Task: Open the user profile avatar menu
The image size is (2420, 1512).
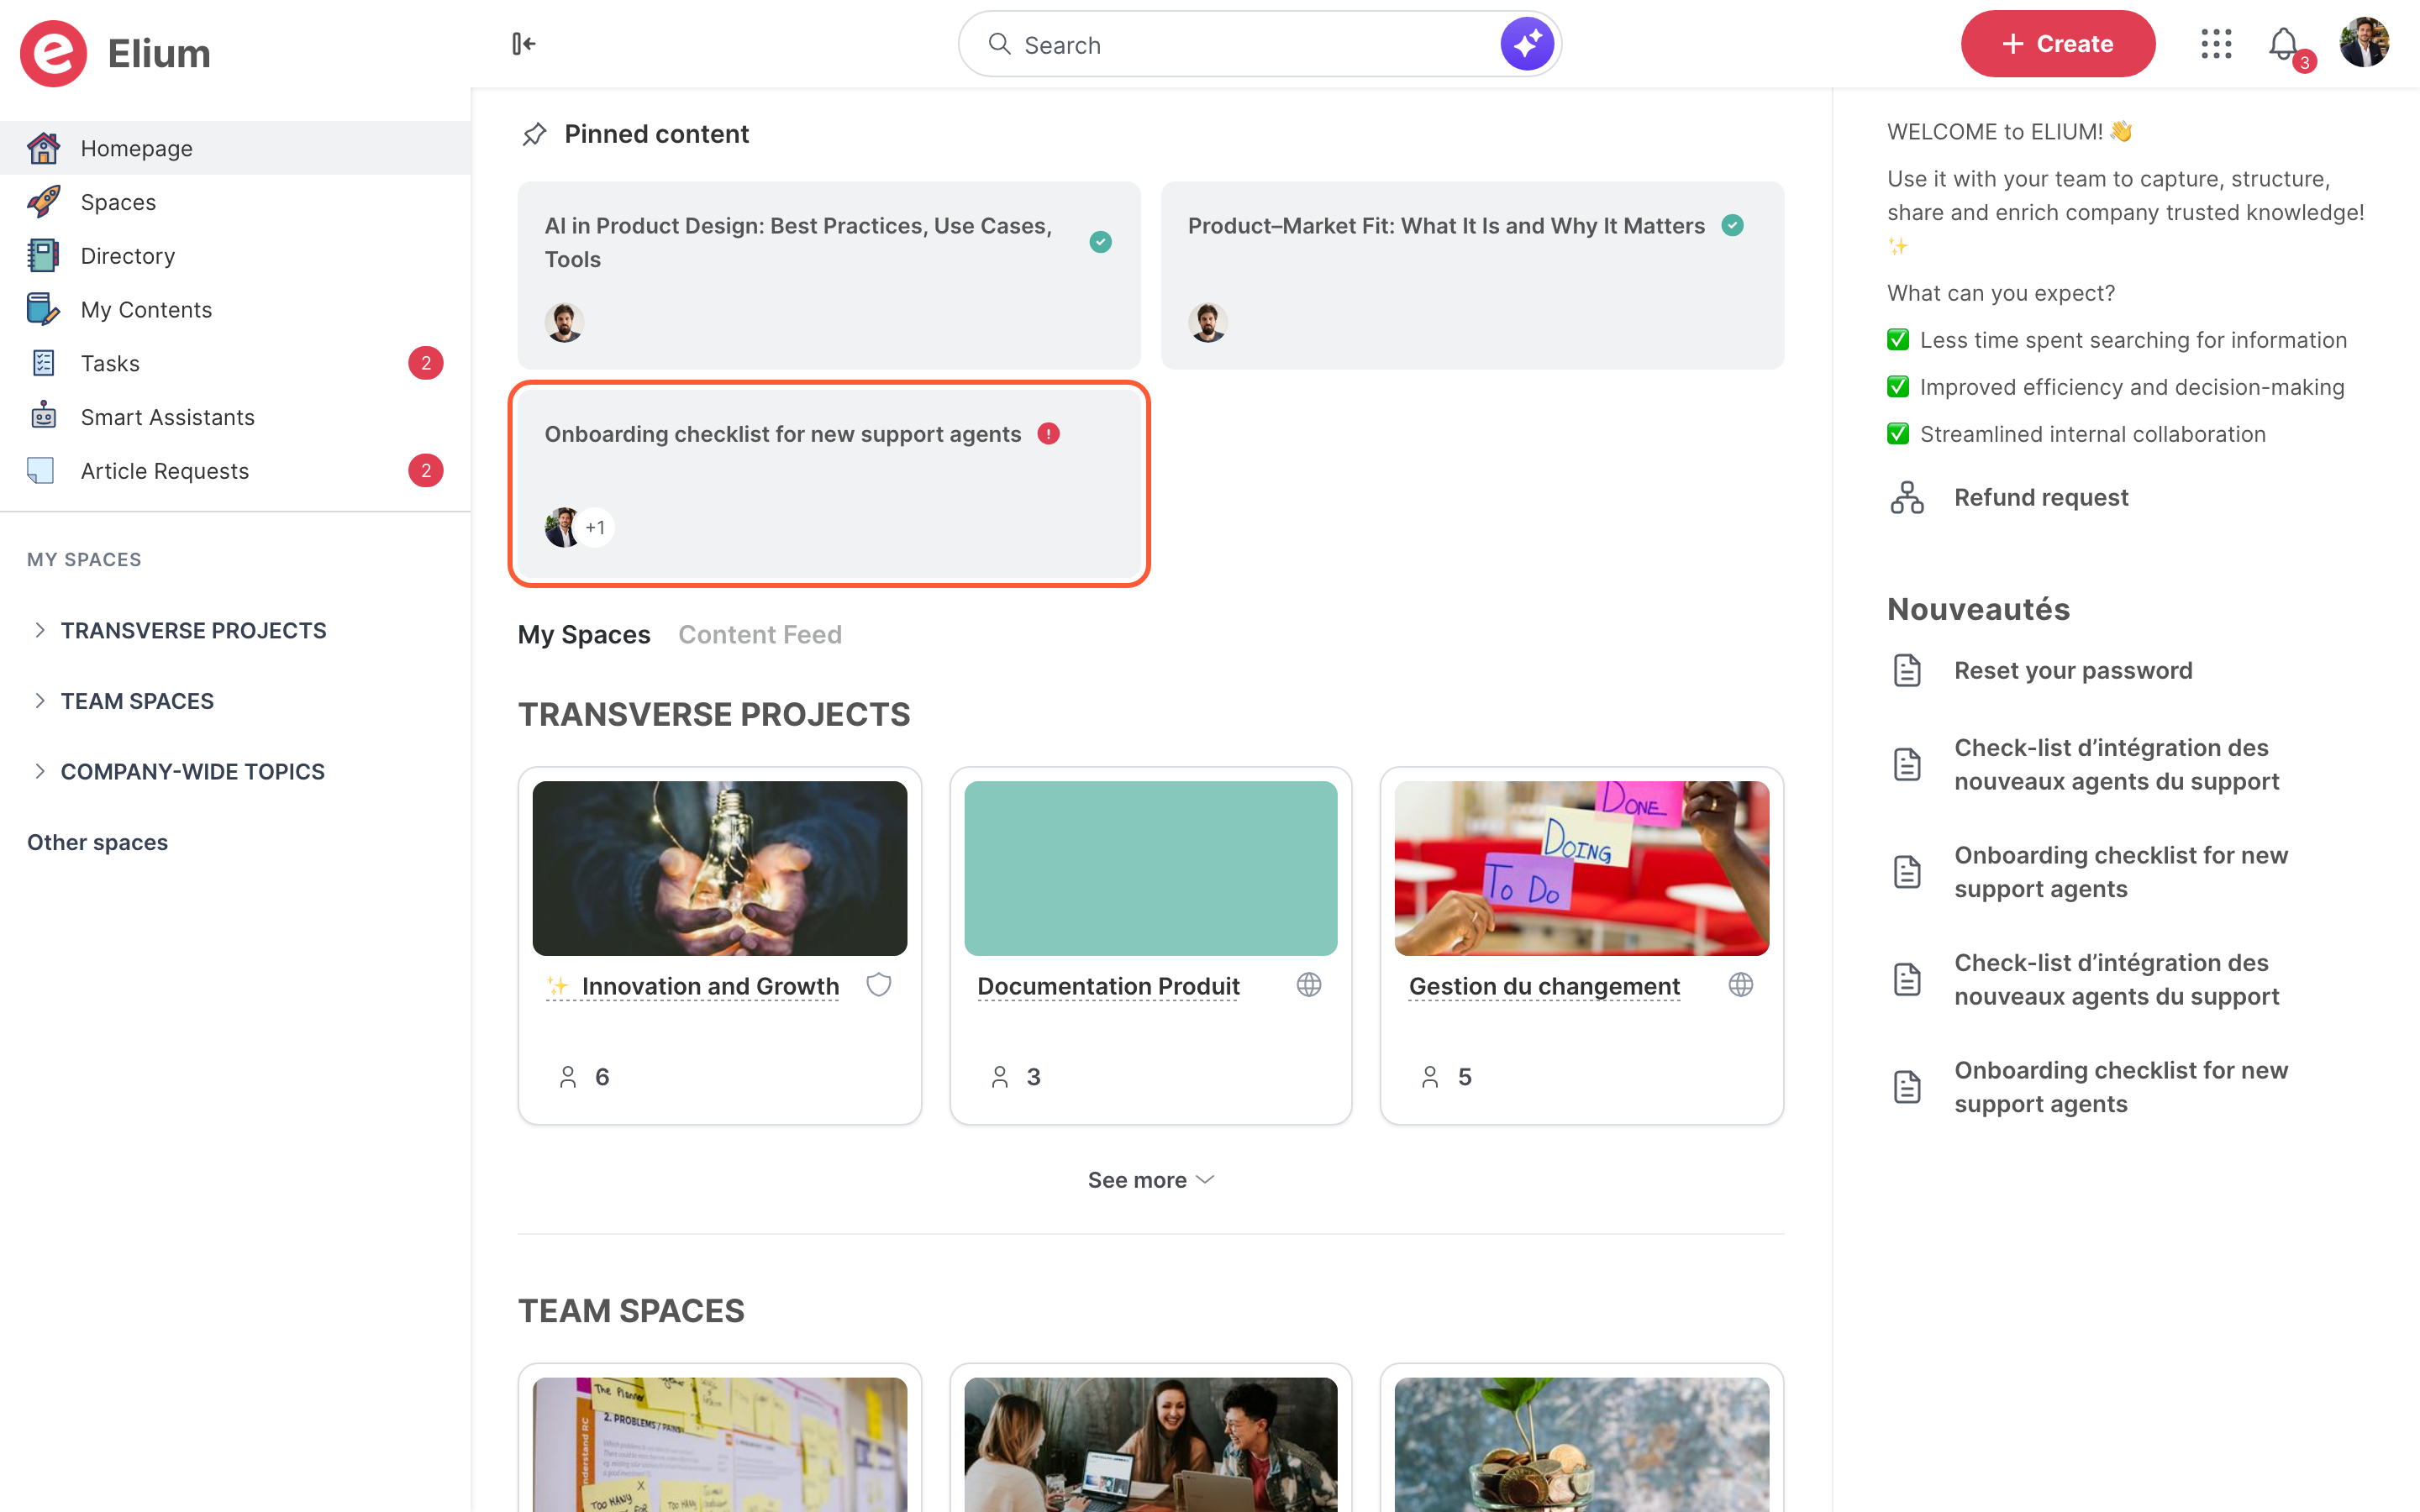Action: [x=2364, y=43]
